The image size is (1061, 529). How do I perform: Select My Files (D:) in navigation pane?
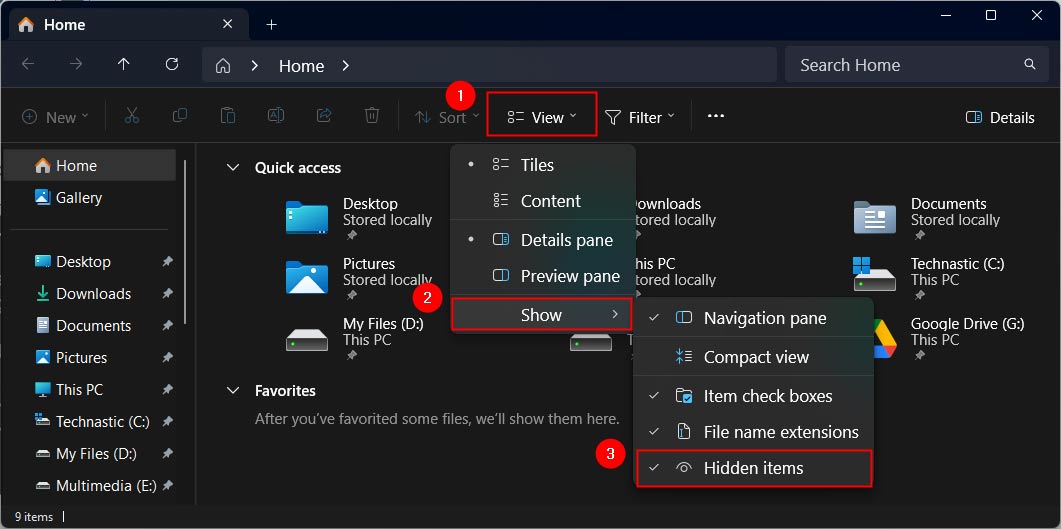(x=89, y=453)
